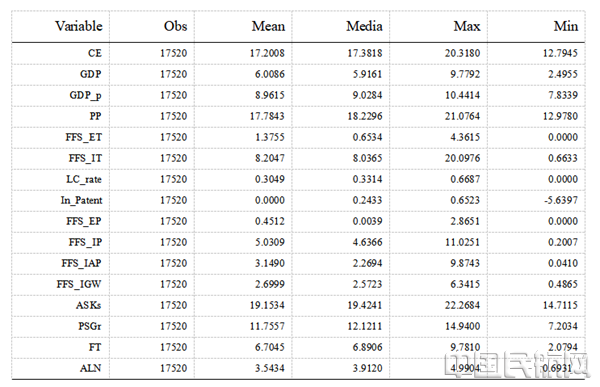Click the Min column header
600x387 pixels.
[x=565, y=26]
